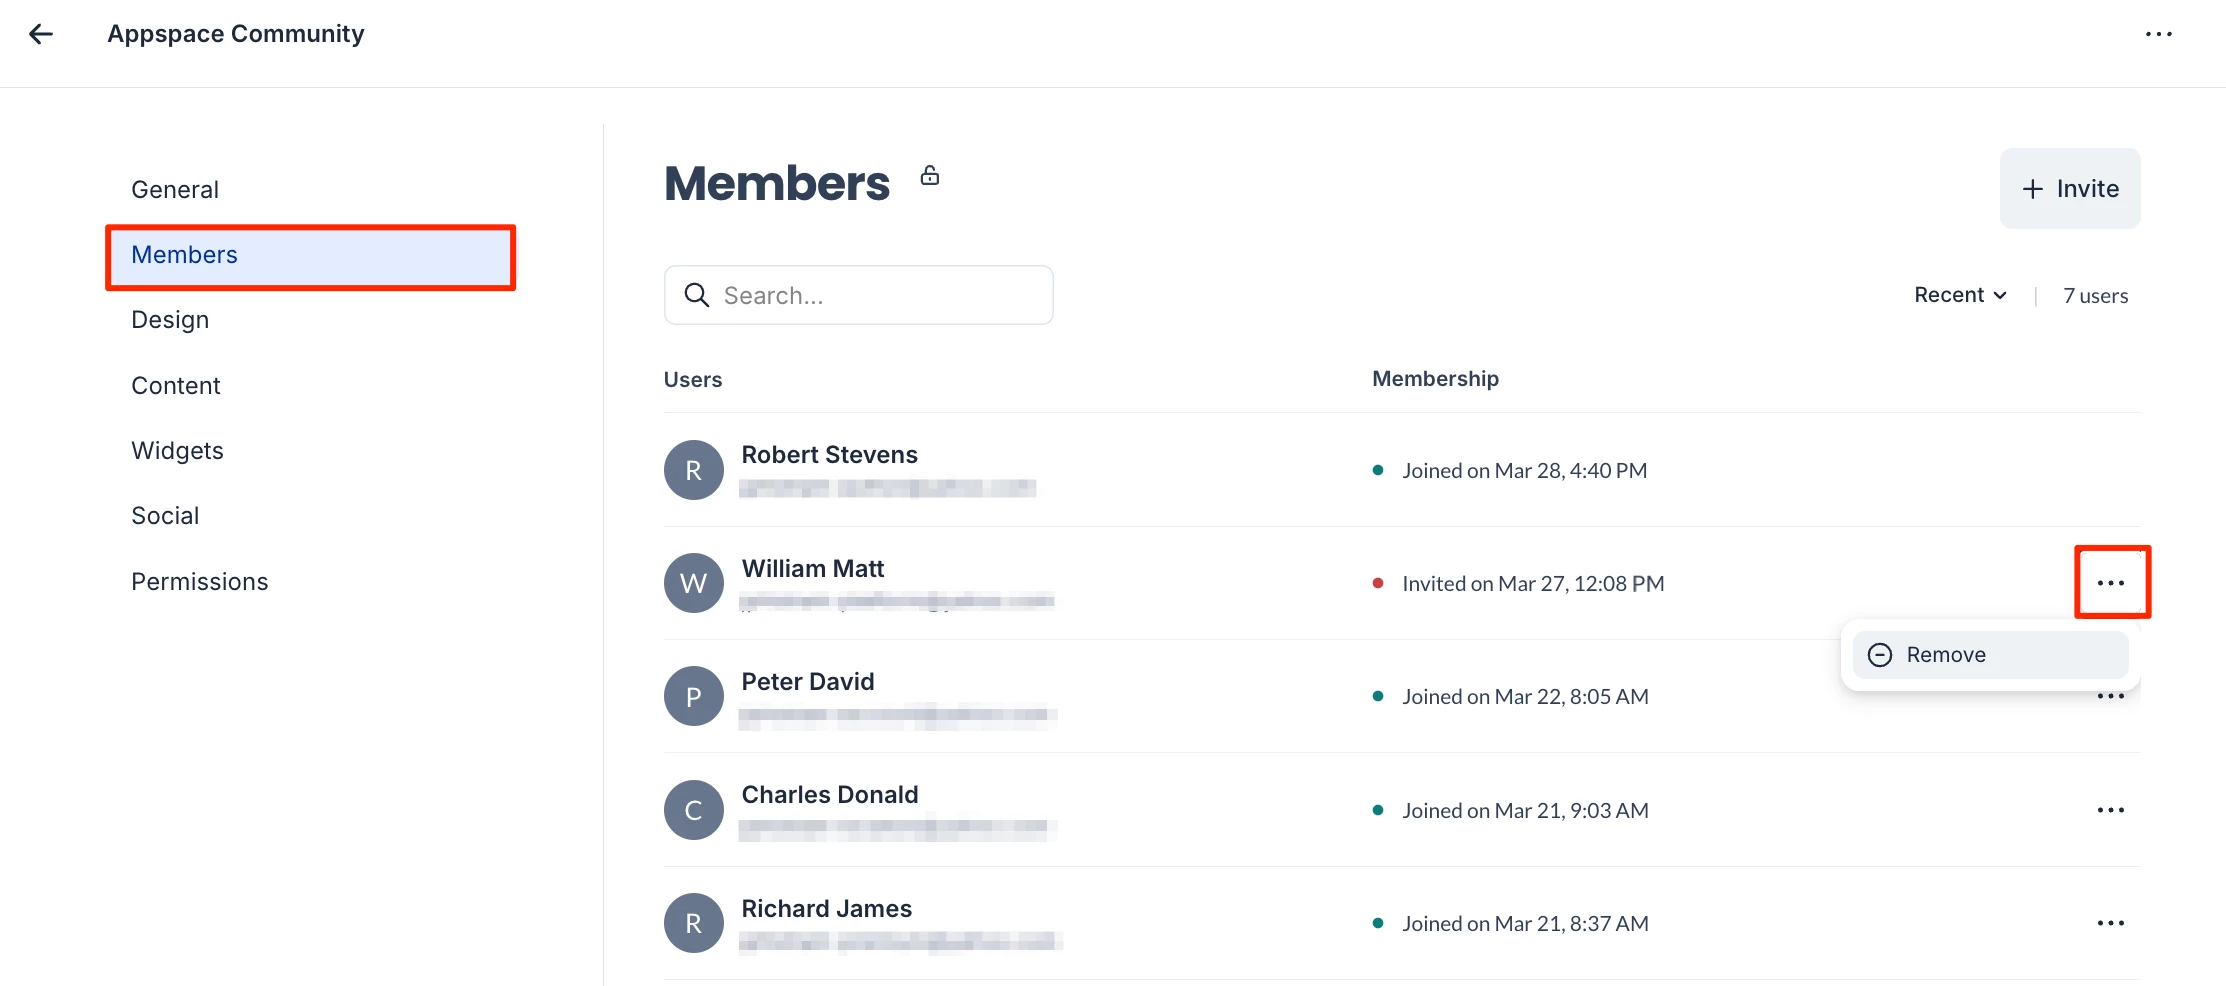Open Charles Donald's three-dot options menu
Image resolution: width=2226 pixels, height=986 pixels.
pos(2110,810)
